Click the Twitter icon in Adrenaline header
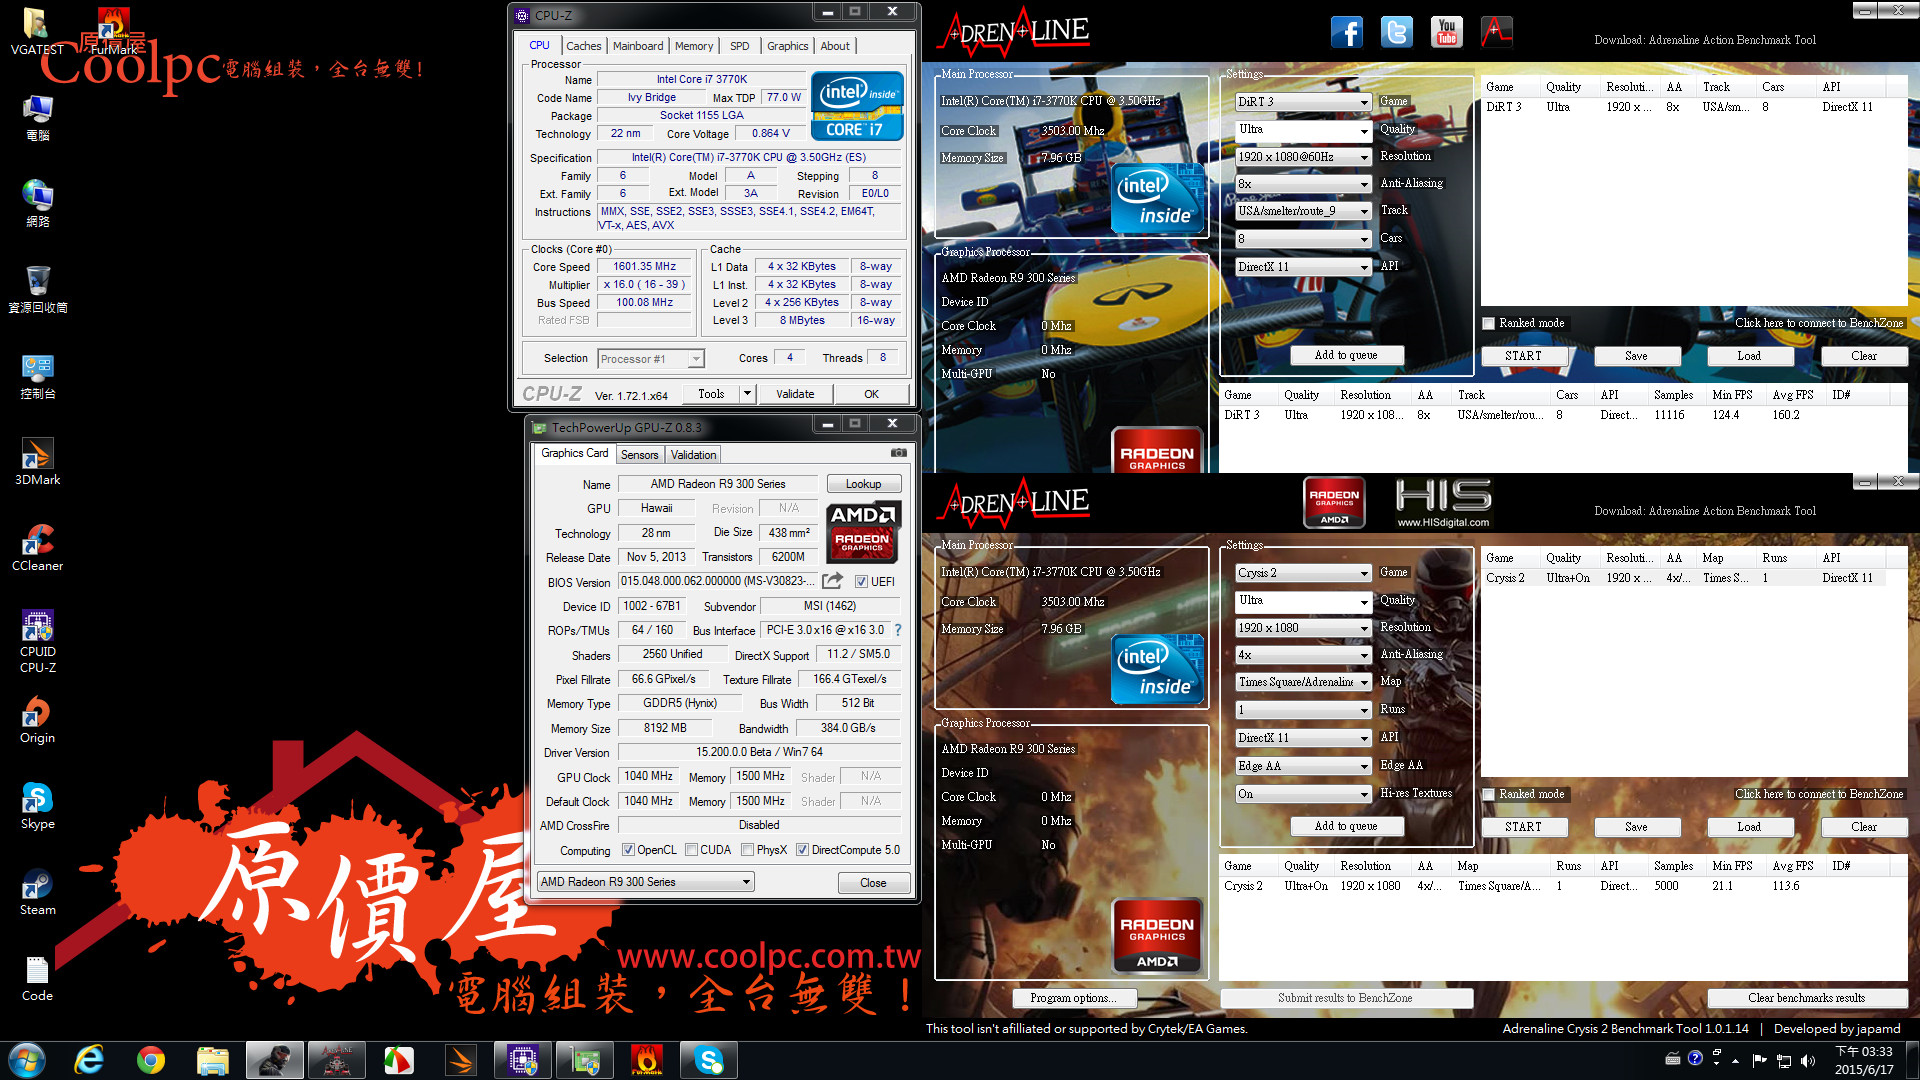This screenshot has width=1920, height=1080. pyautogui.click(x=1397, y=32)
